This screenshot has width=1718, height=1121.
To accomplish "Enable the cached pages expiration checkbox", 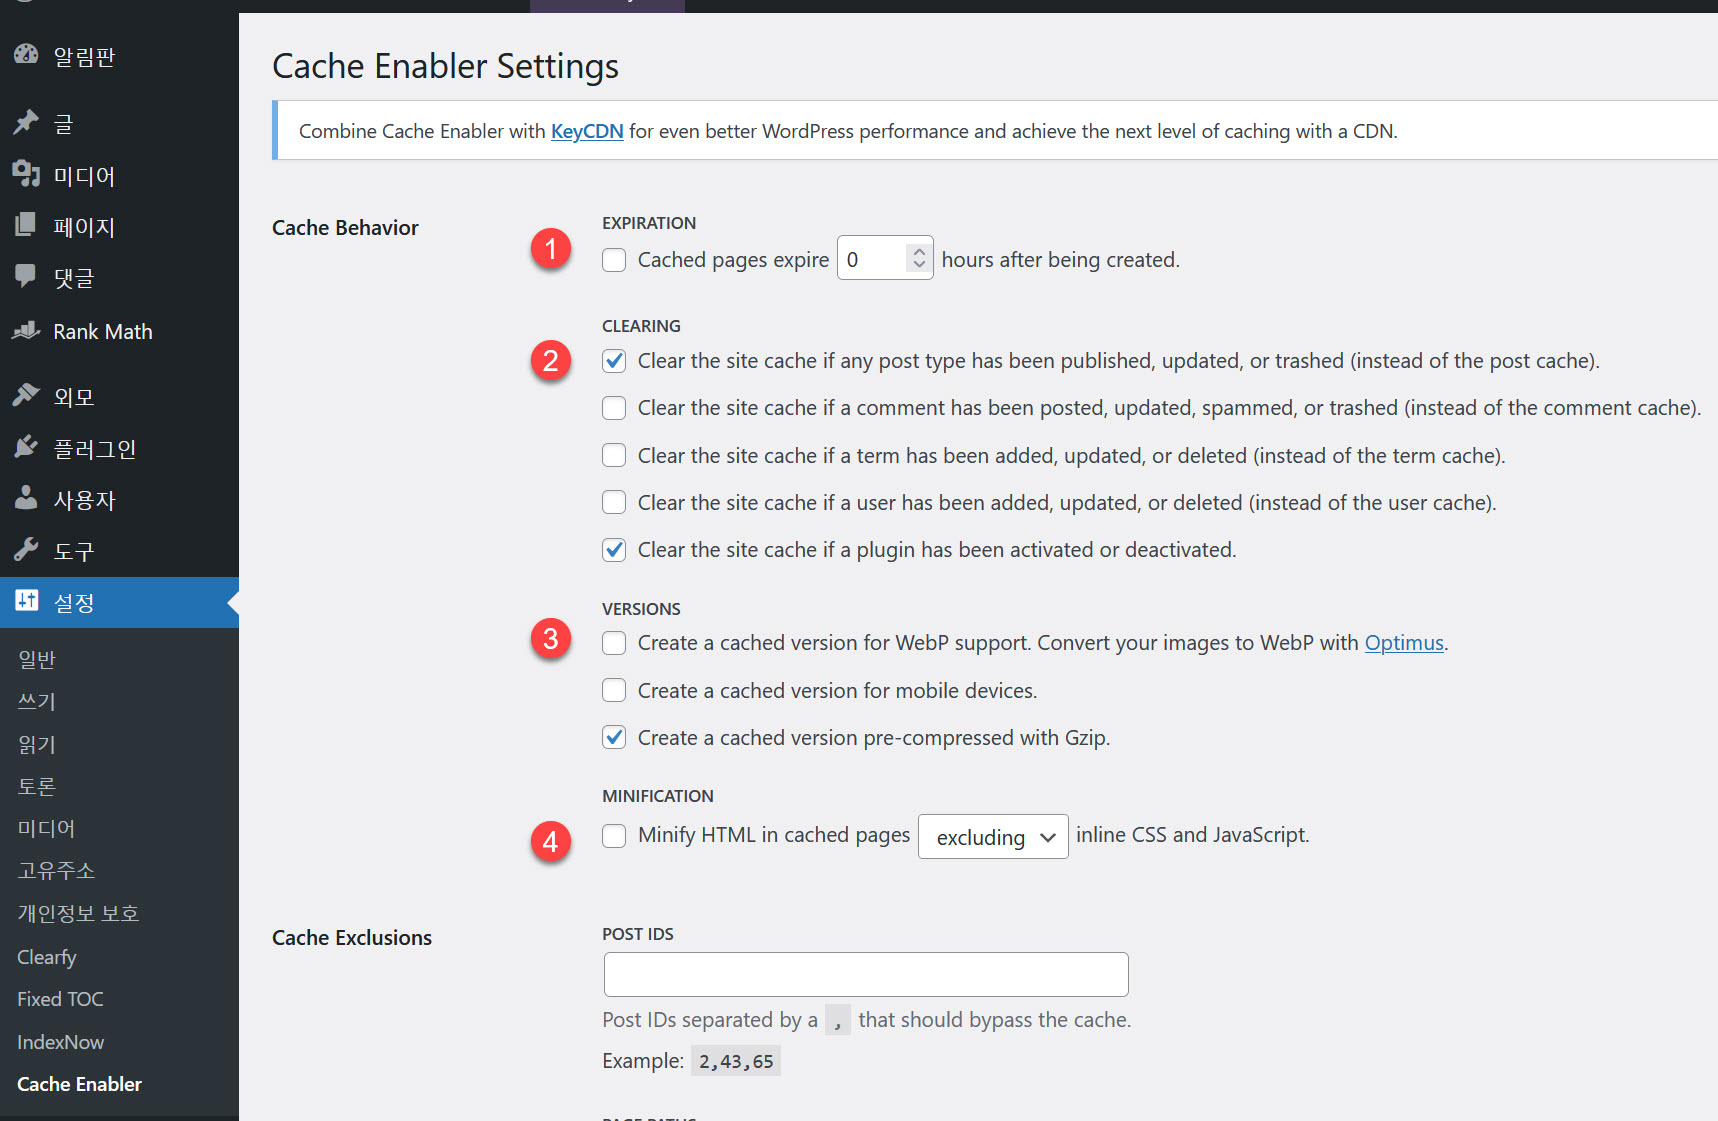I will click(x=613, y=259).
